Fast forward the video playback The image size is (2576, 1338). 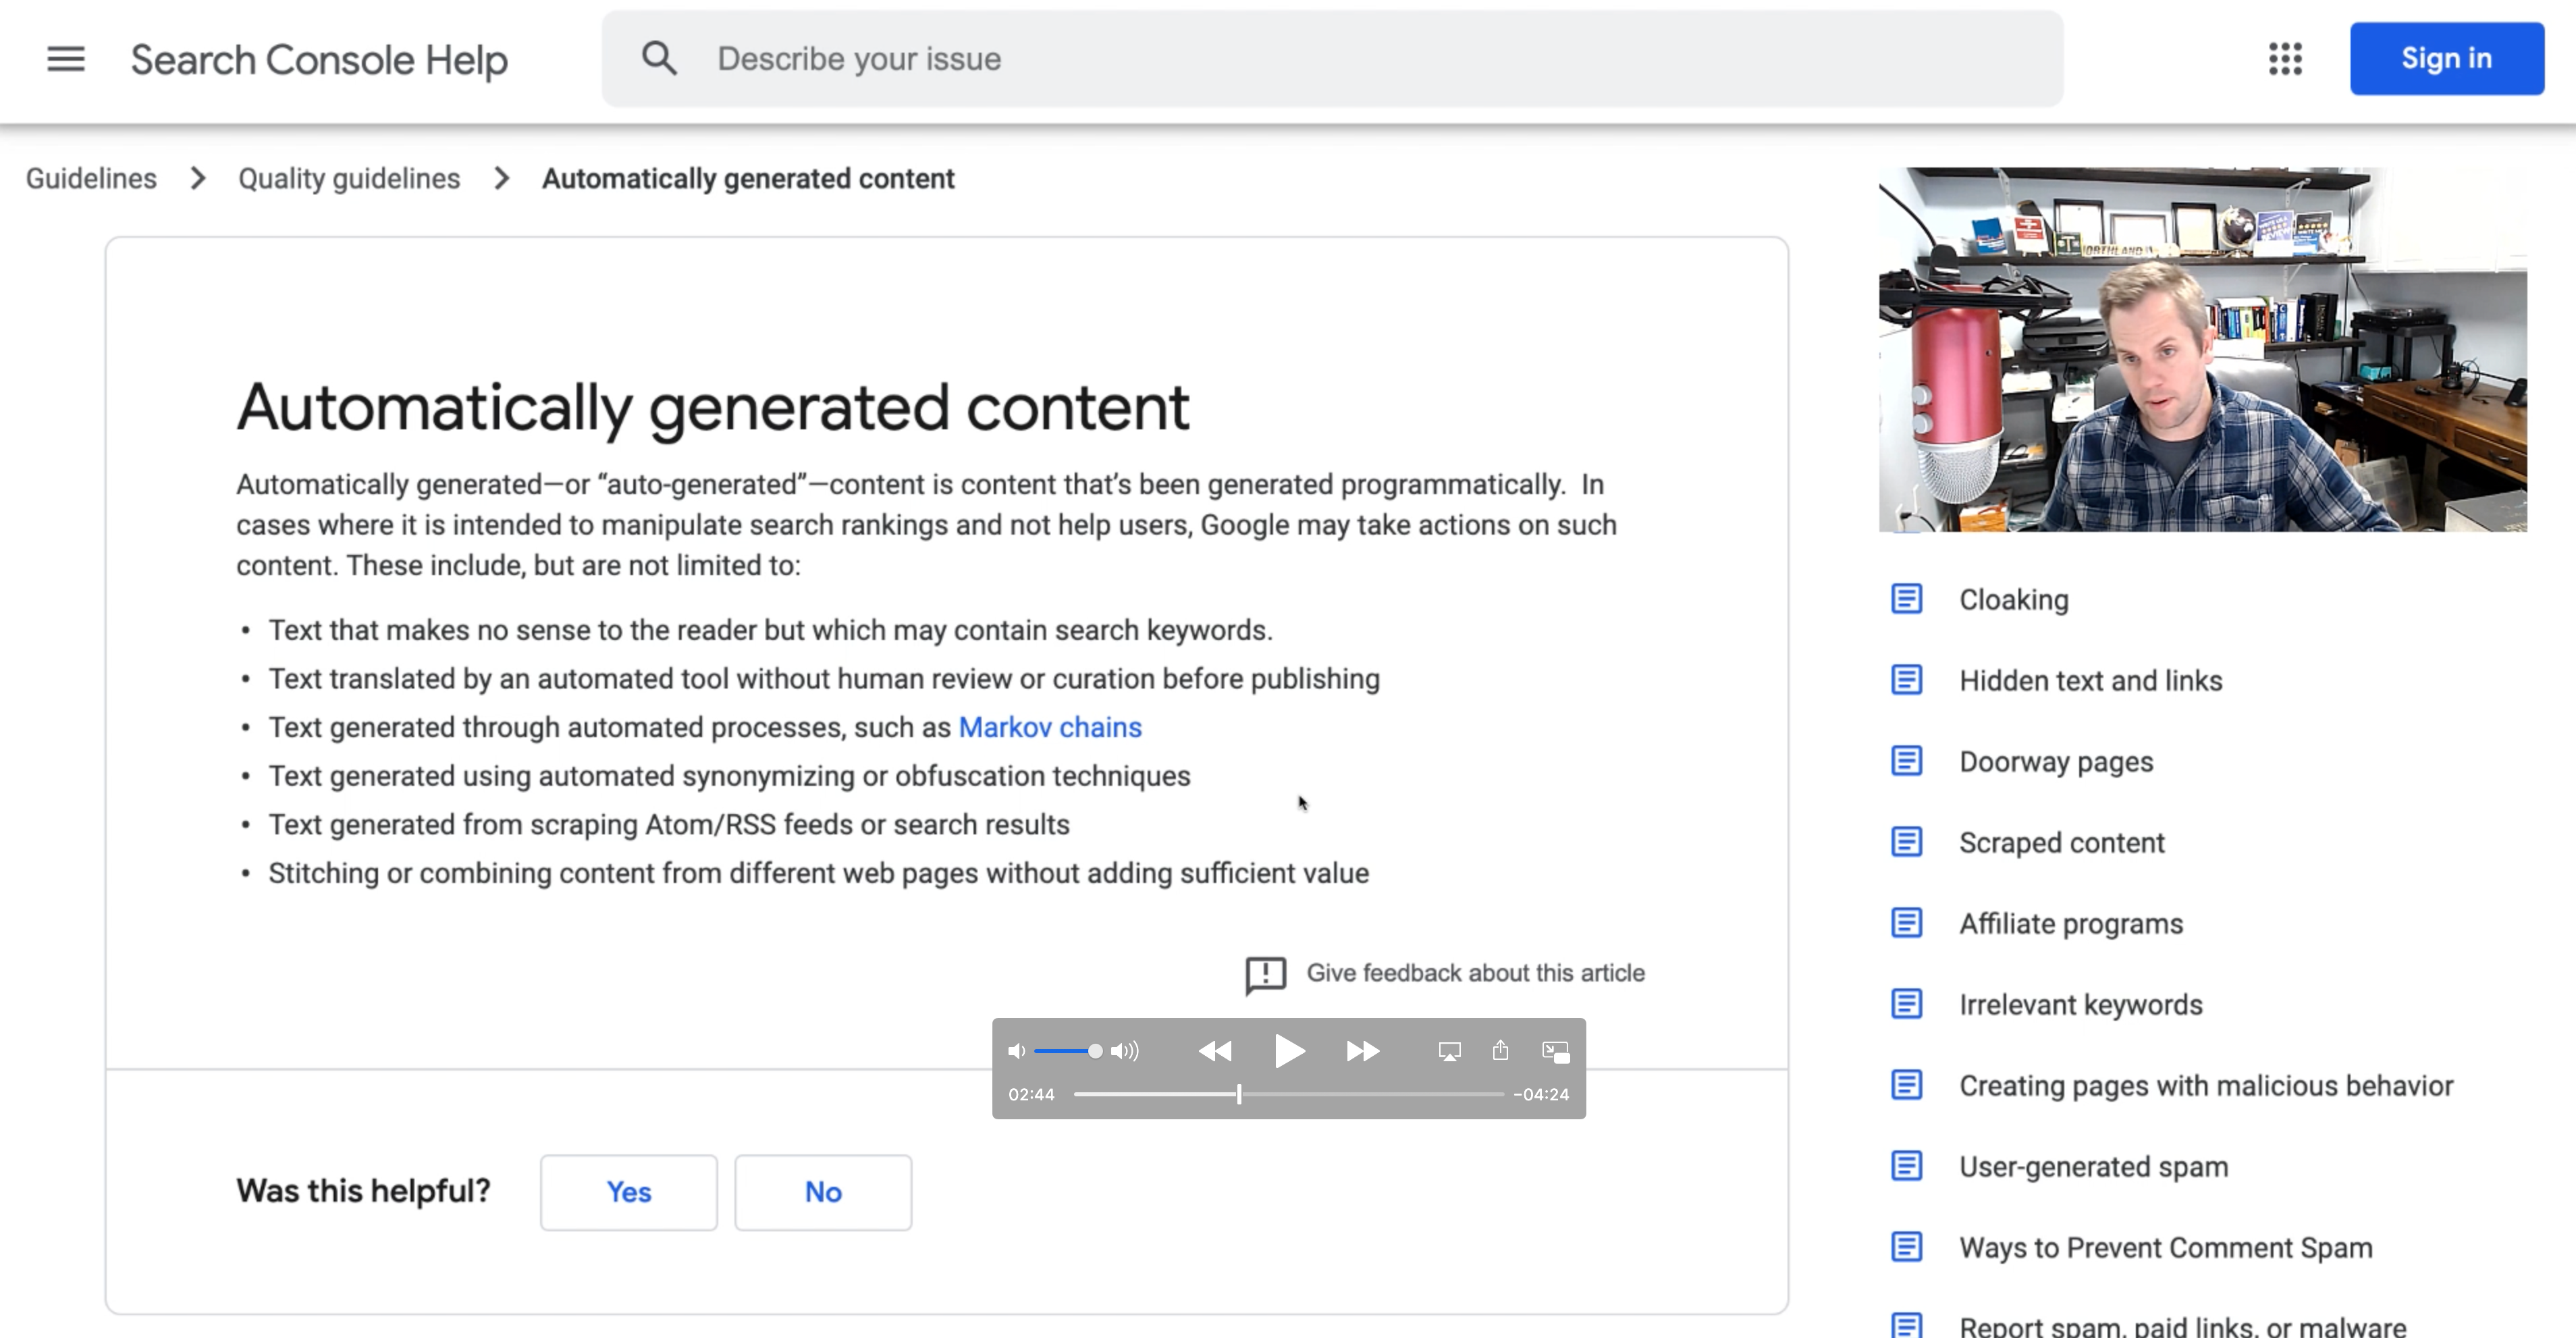pyautogui.click(x=1362, y=1051)
